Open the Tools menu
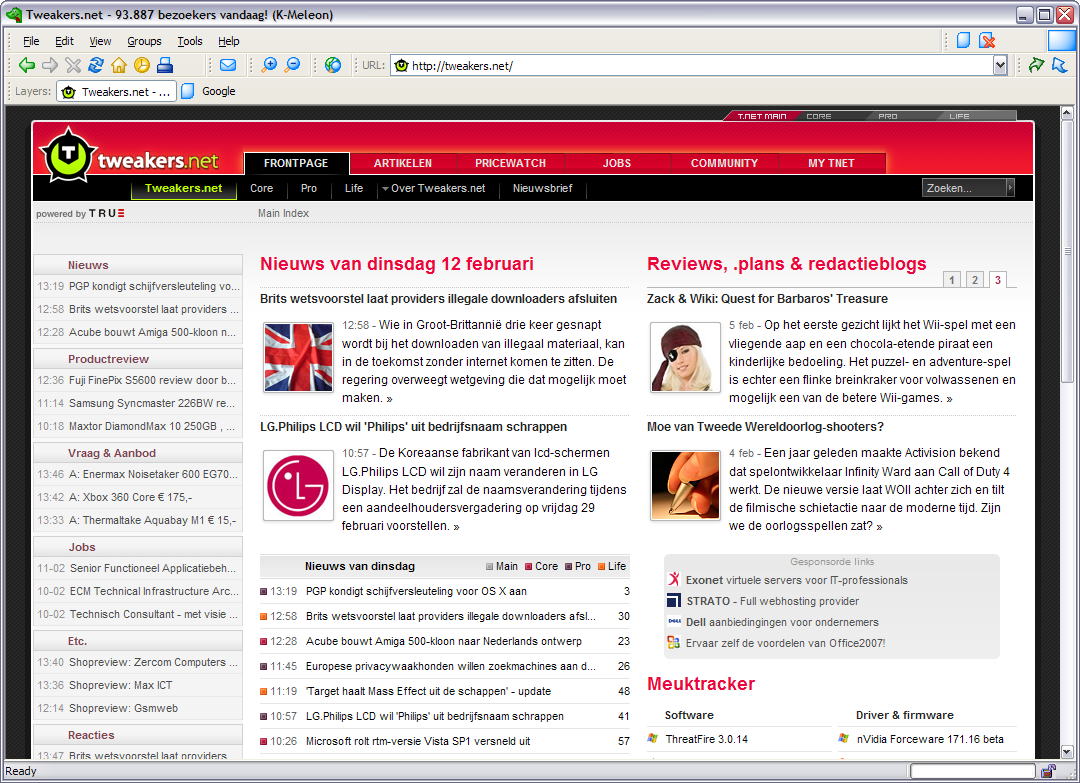This screenshot has width=1080, height=783. (x=189, y=41)
